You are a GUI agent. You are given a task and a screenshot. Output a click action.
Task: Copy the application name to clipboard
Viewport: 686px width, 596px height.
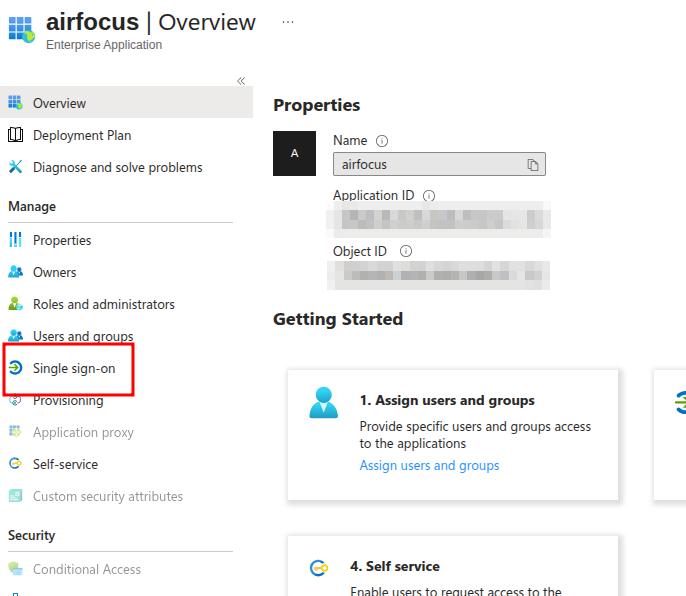point(532,165)
